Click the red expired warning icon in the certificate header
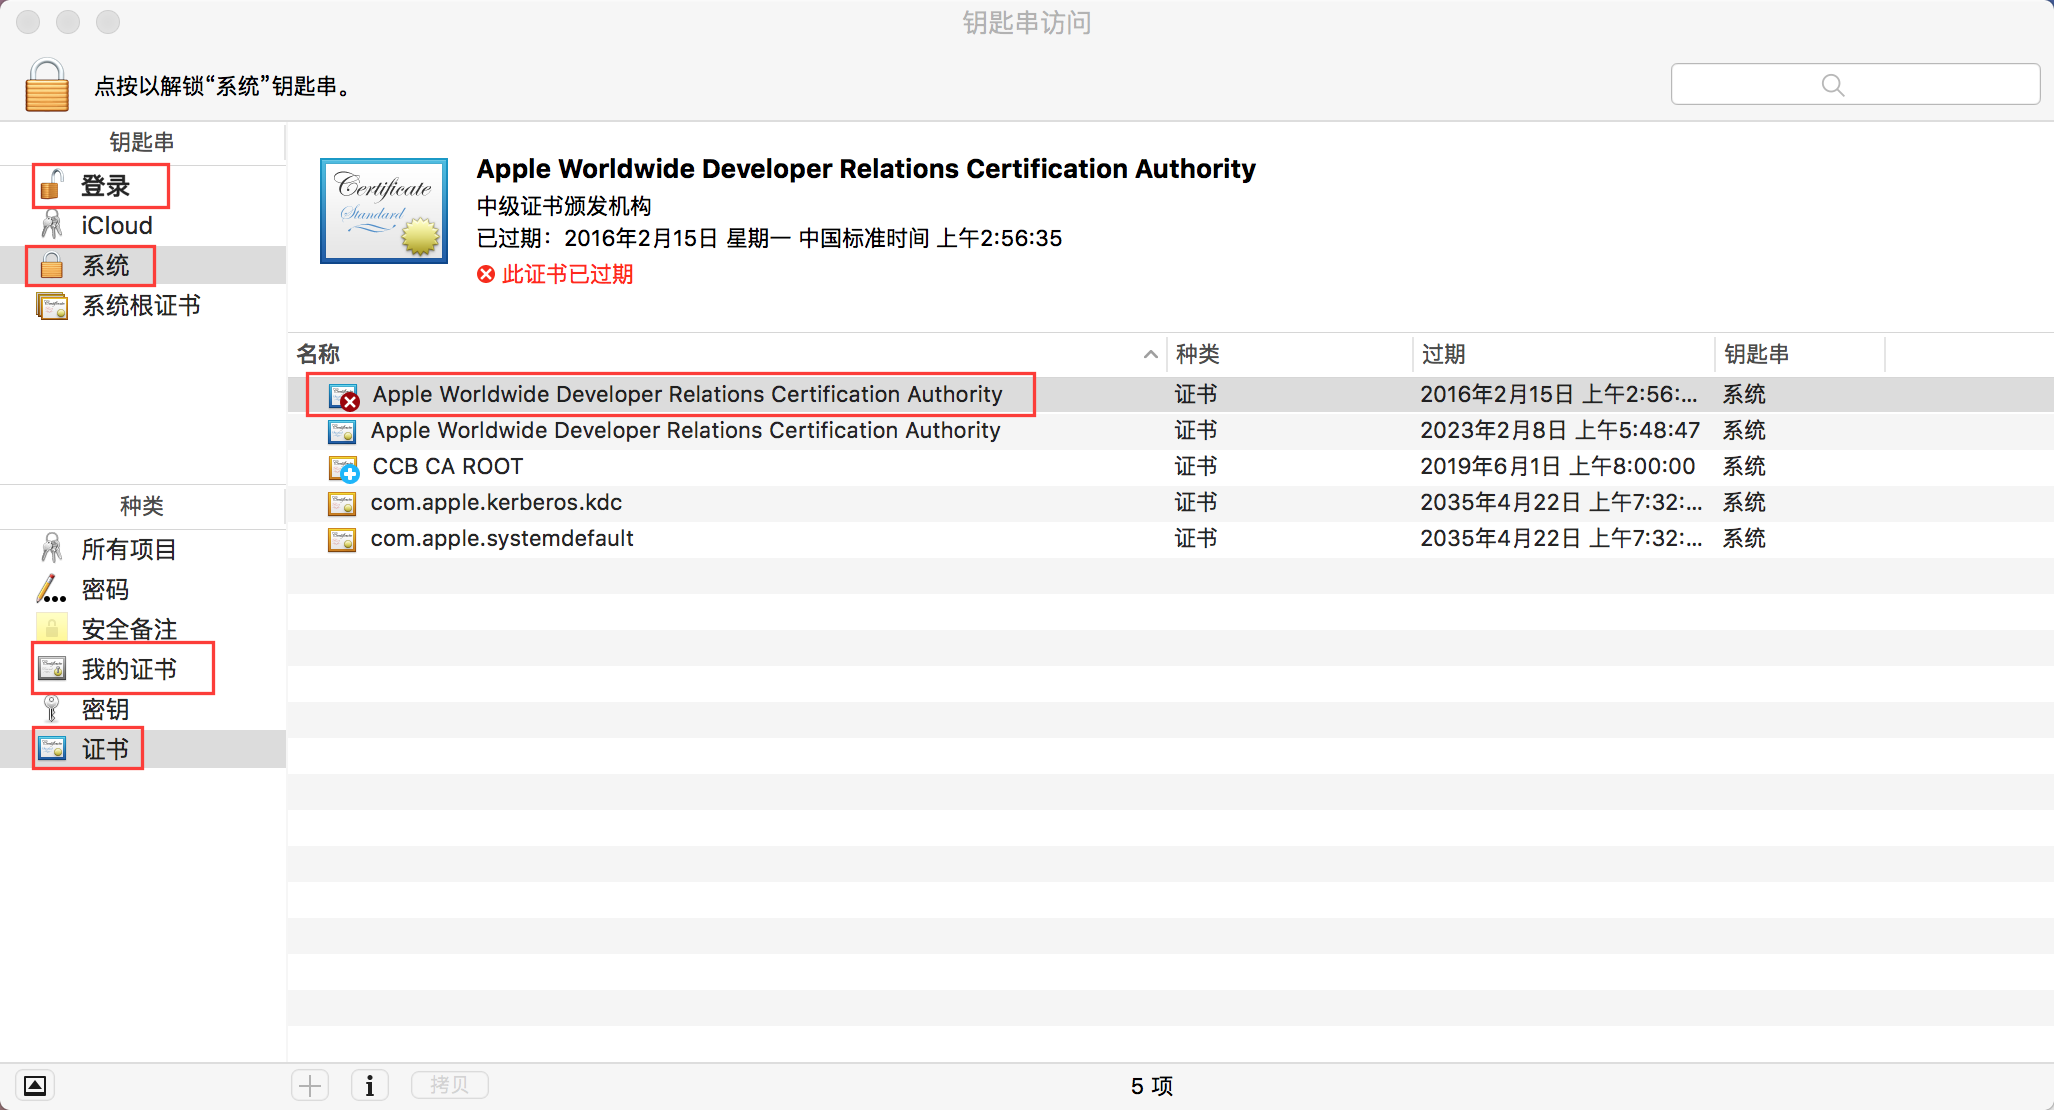This screenshot has width=2054, height=1110. (486, 274)
